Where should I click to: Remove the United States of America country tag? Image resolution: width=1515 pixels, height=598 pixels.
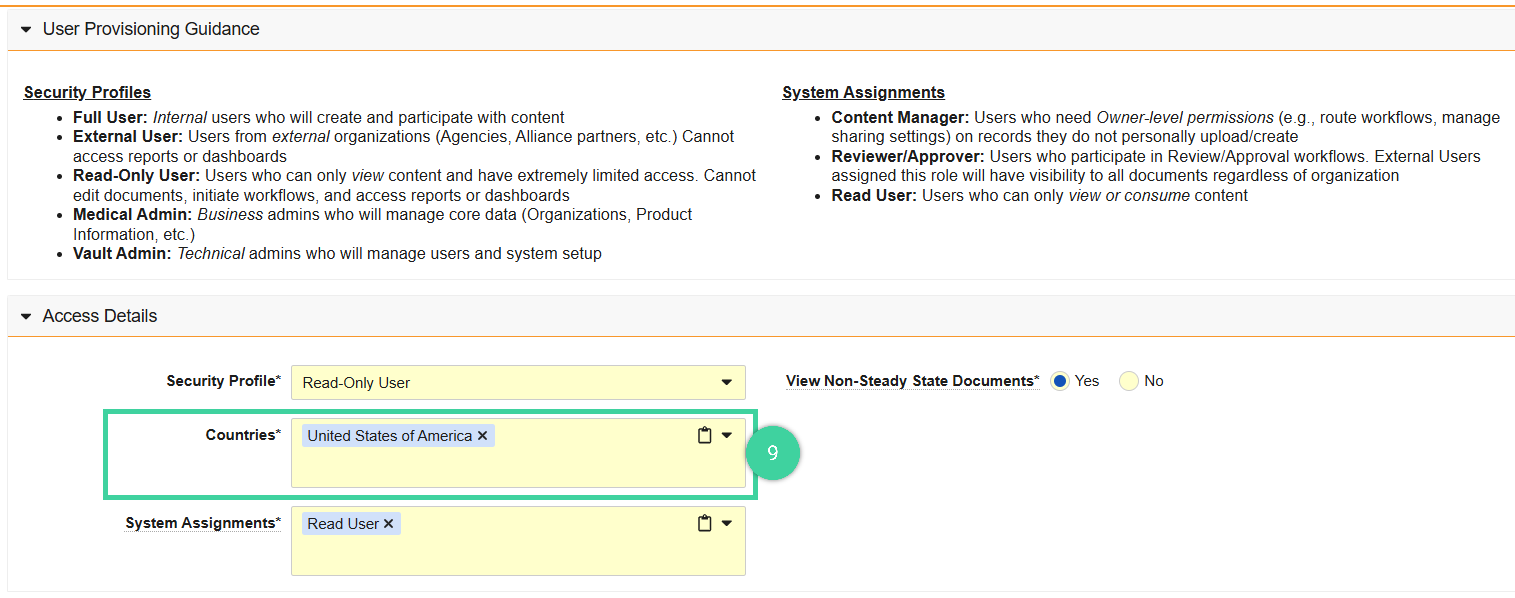point(482,434)
